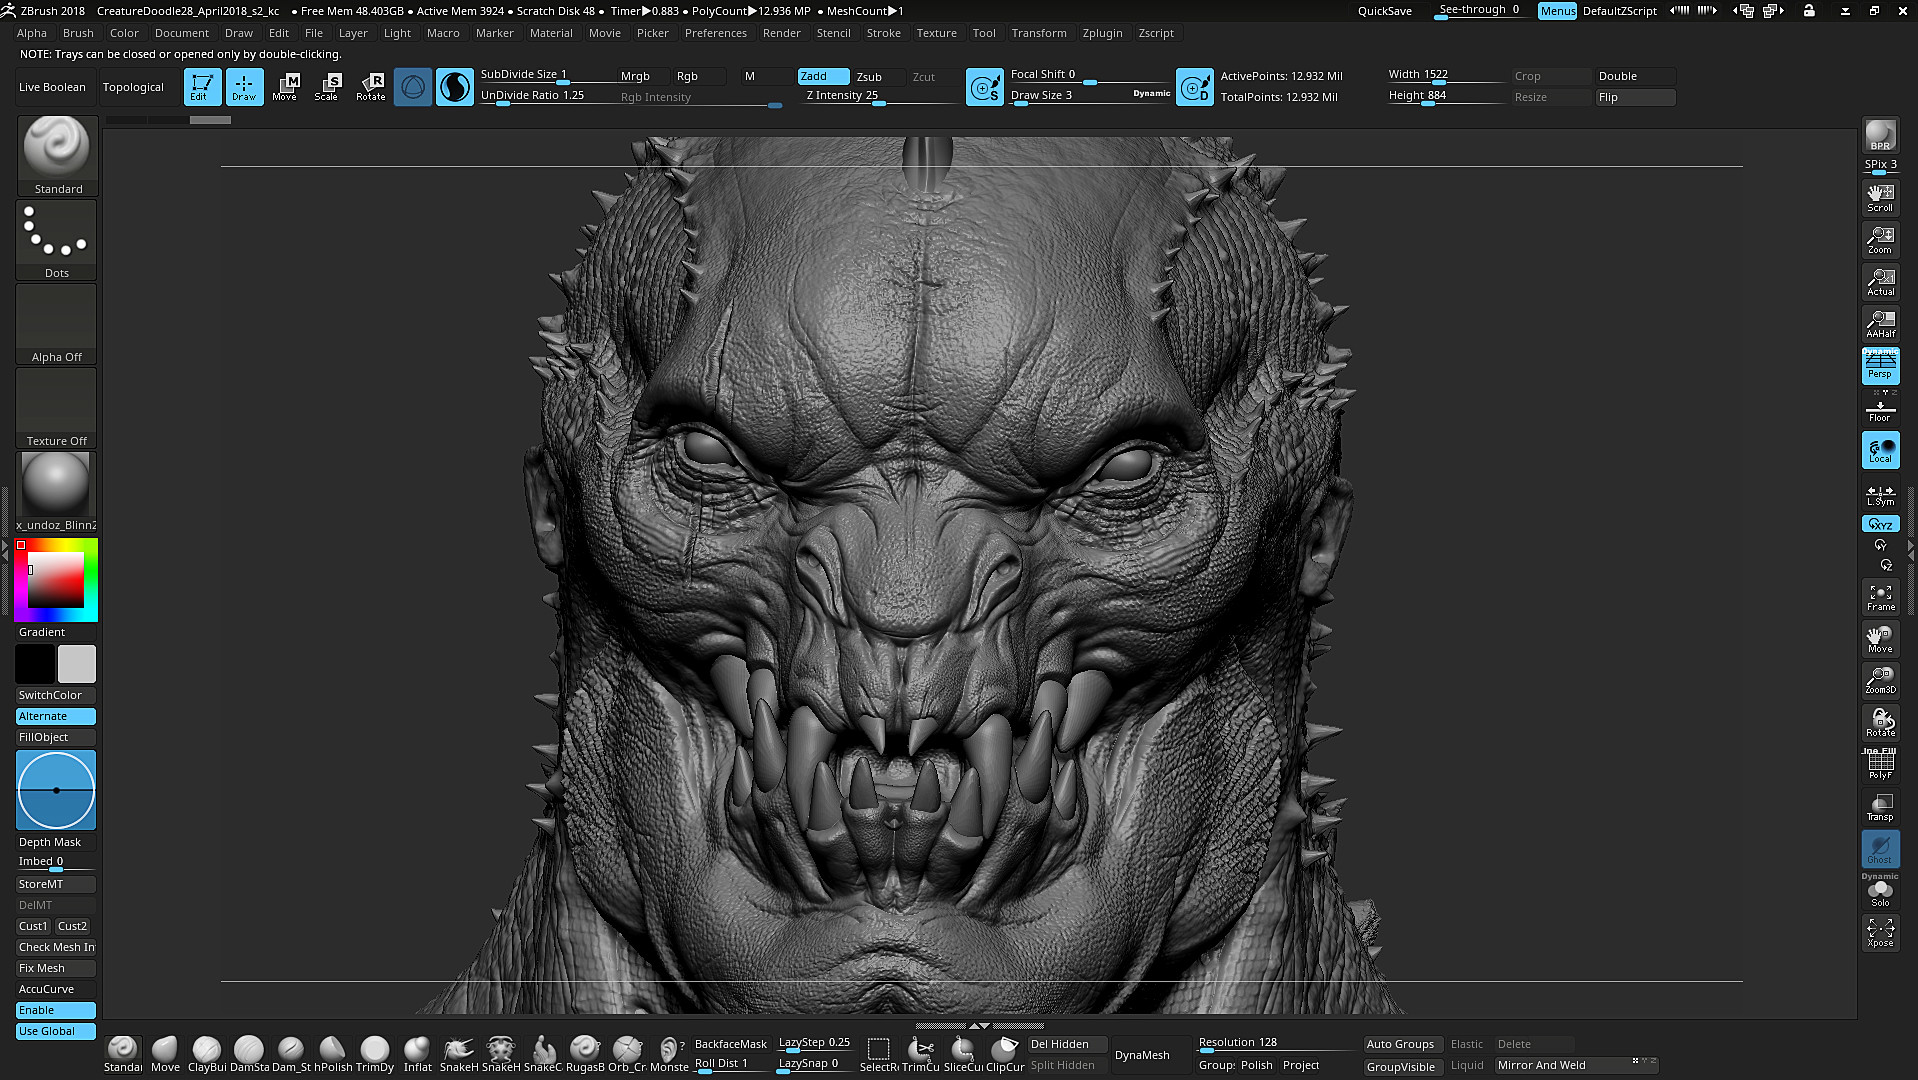Viewport: 1918px width, 1080px height.
Task: Activate Edit mode button
Action: pos(201,87)
